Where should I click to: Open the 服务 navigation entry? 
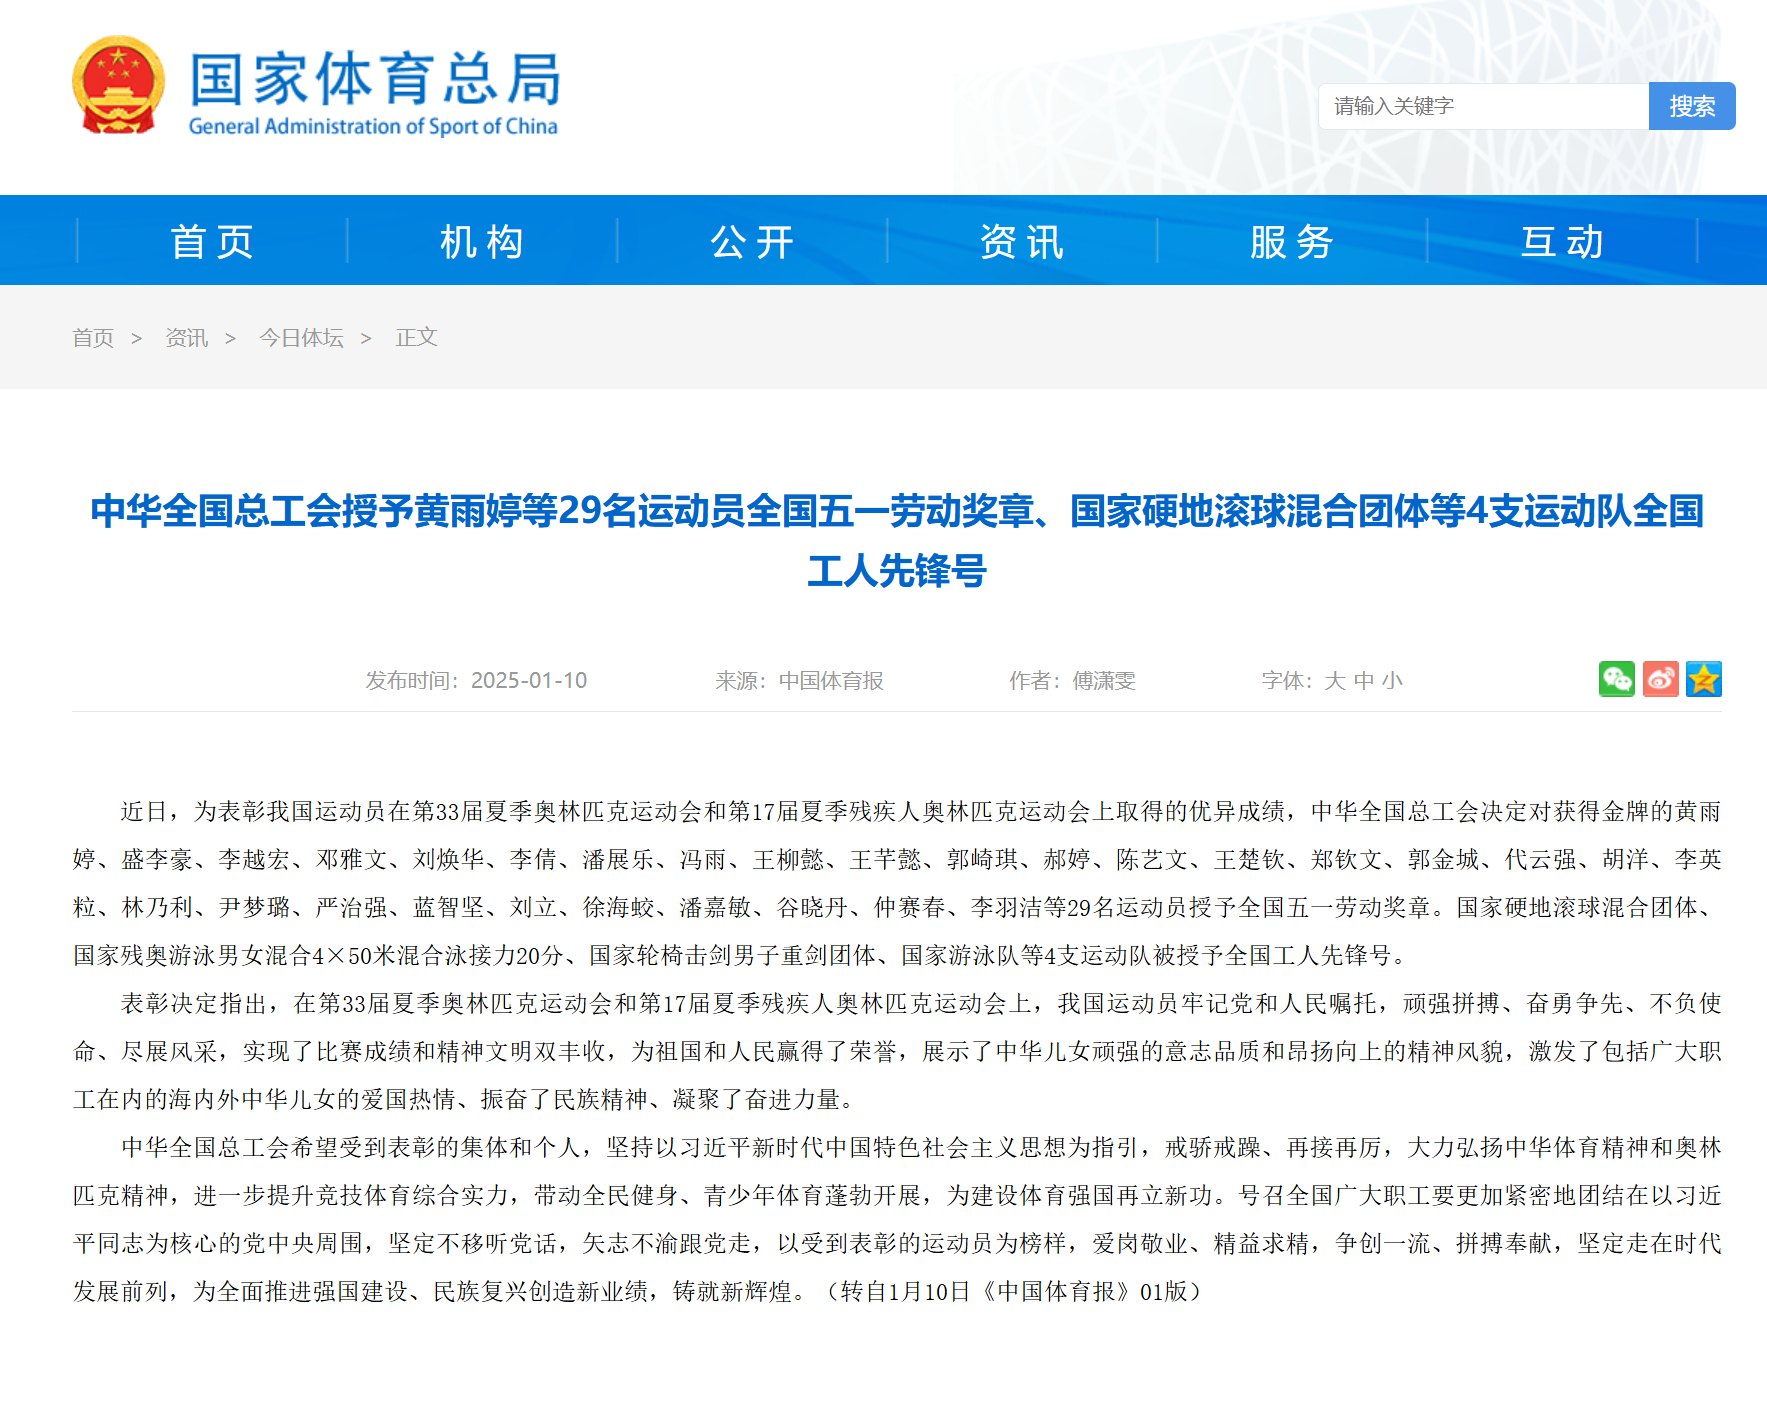1290,240
